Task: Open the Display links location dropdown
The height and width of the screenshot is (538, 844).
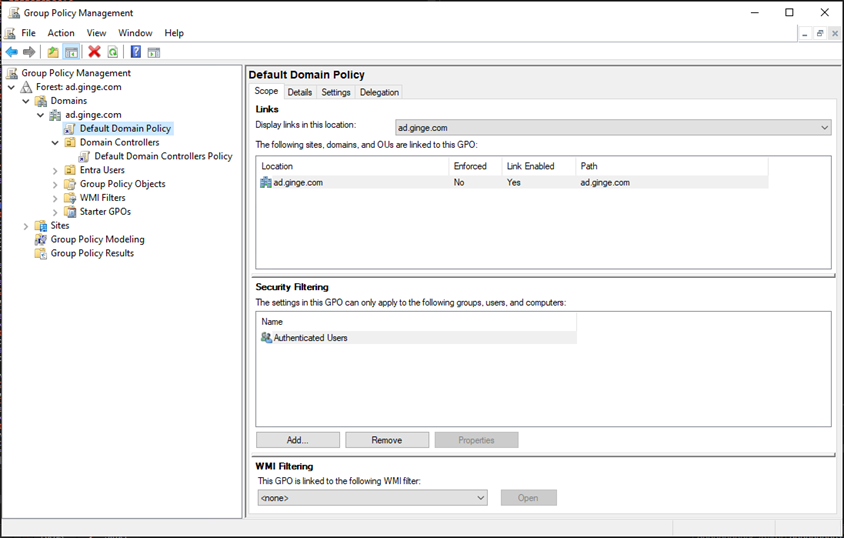Action: click(613, 128)
